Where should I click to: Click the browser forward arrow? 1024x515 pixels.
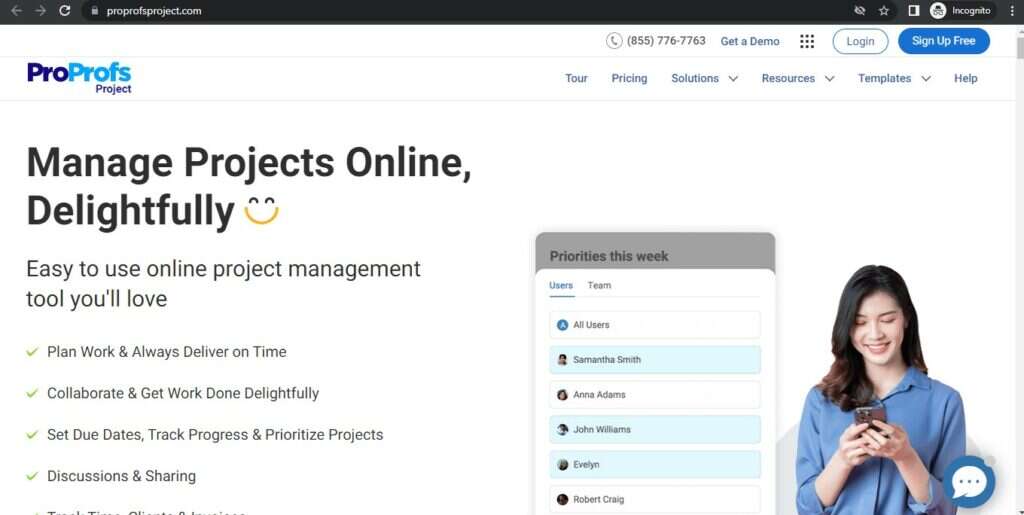(40, 10)
